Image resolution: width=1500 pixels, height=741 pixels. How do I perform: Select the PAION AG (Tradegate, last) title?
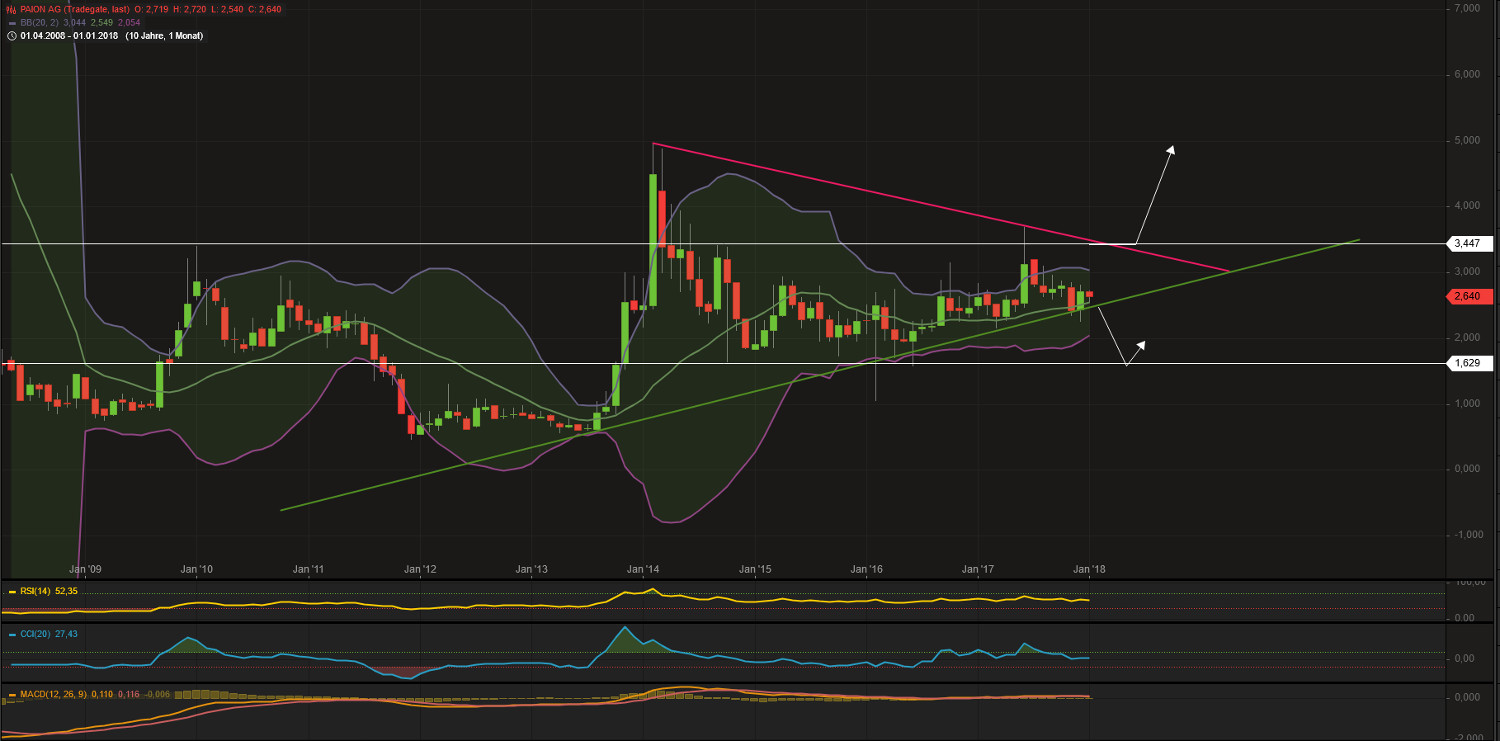pos(75,8)
